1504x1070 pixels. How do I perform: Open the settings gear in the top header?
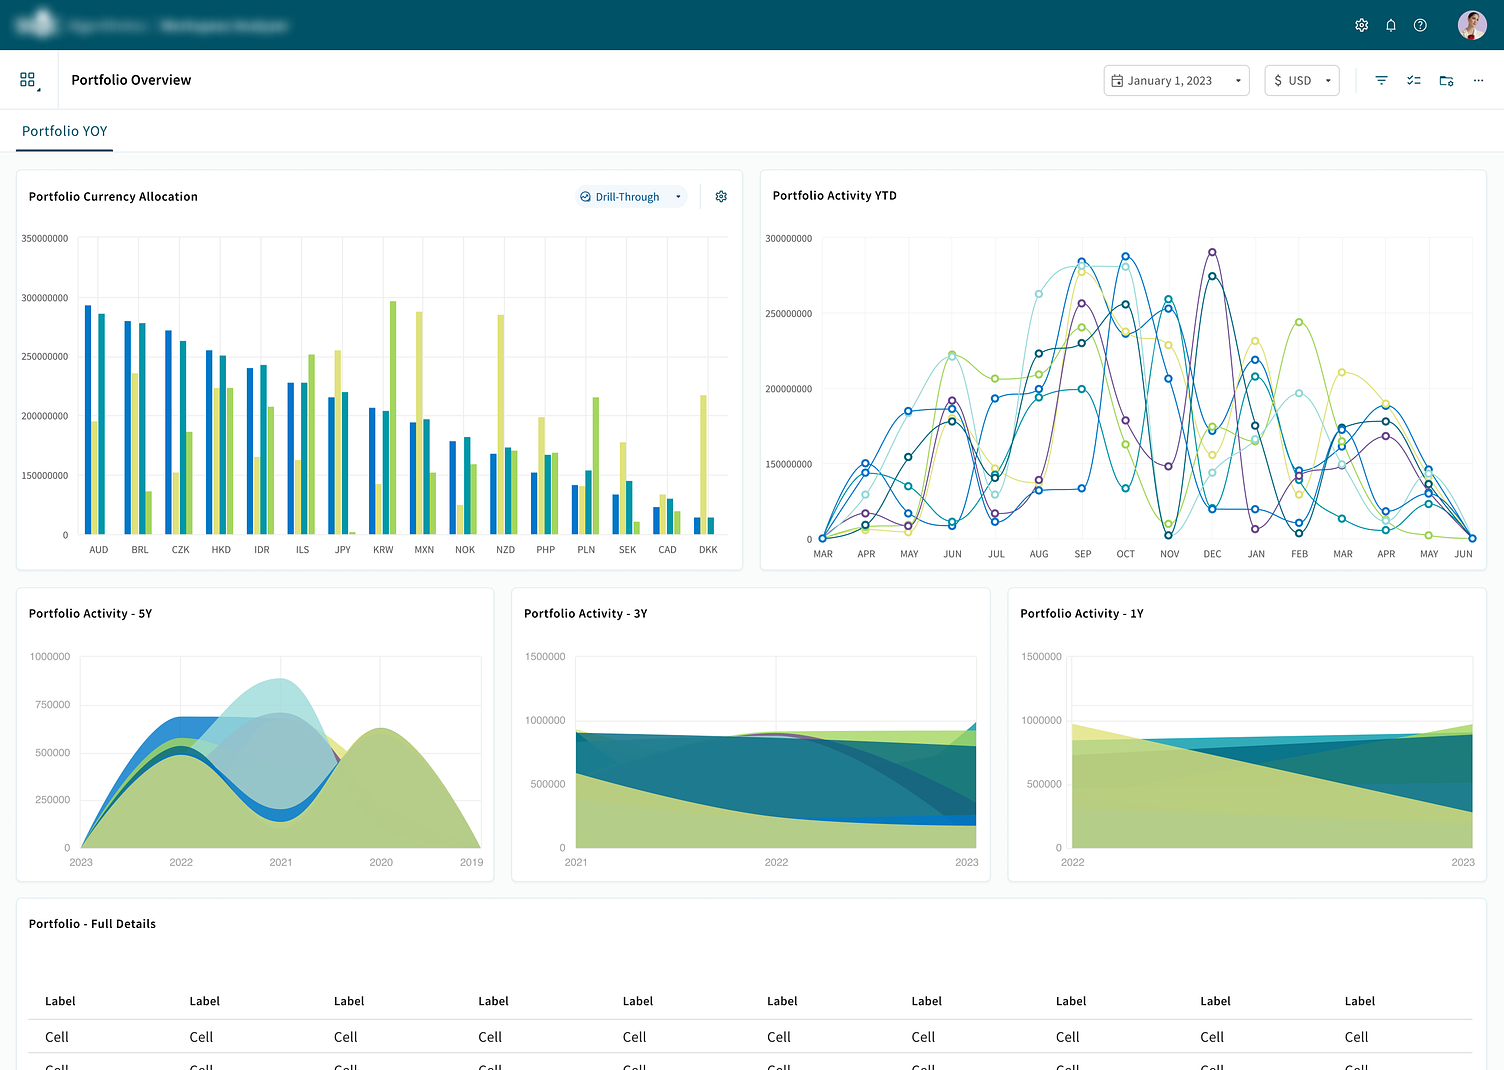1361,25
